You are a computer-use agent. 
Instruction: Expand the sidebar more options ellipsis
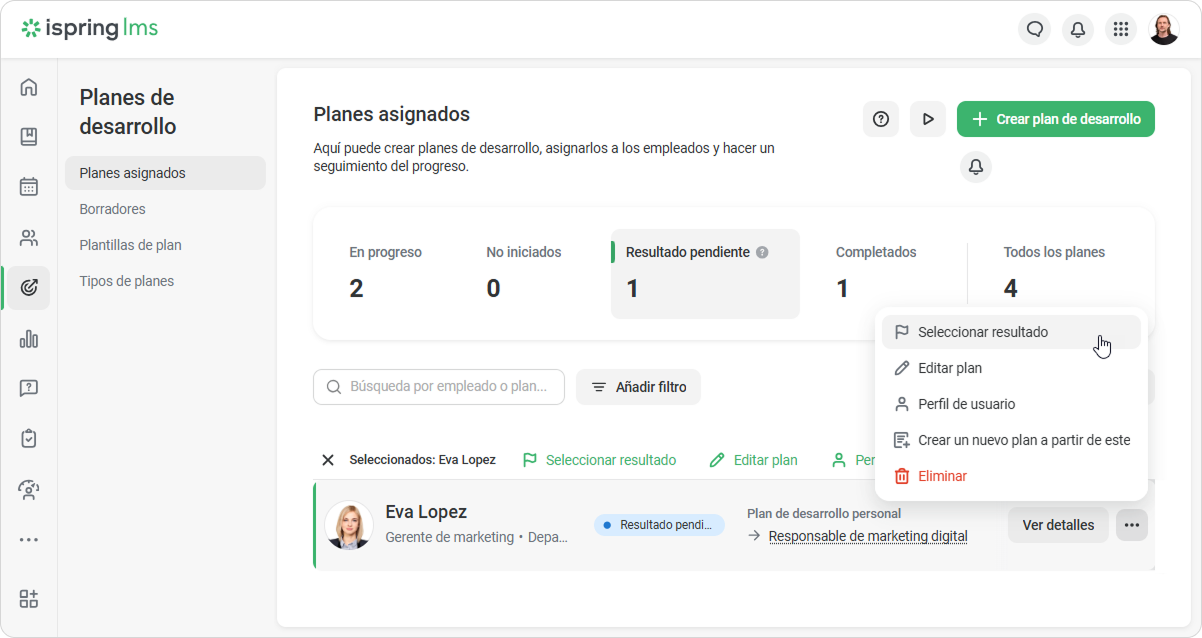click(x=29, y=540)
